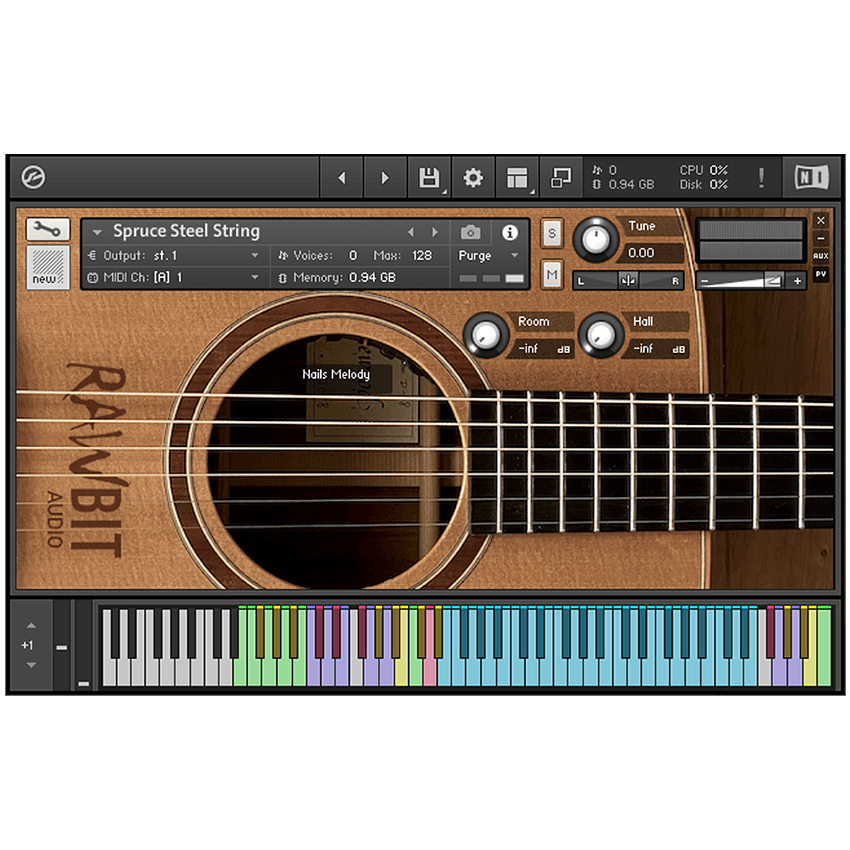The width and height of the screenshot is (850, 850).
Task: Open options via the gear icon
Action: (473, 177)
